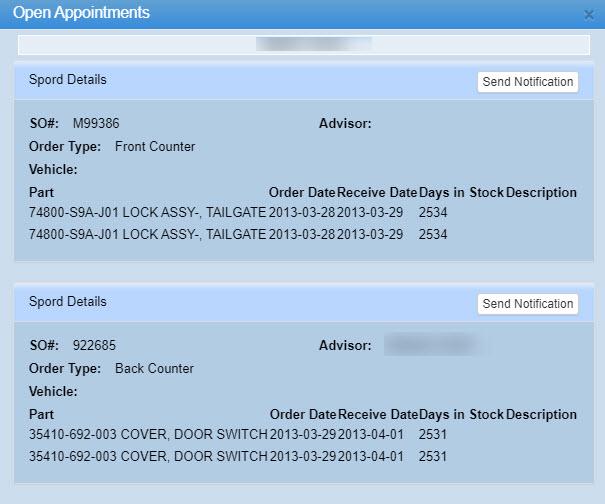Send notification for SO 922685
Image resolution: width=605 pixels, height=504 pixels.
tap(527, 304)
